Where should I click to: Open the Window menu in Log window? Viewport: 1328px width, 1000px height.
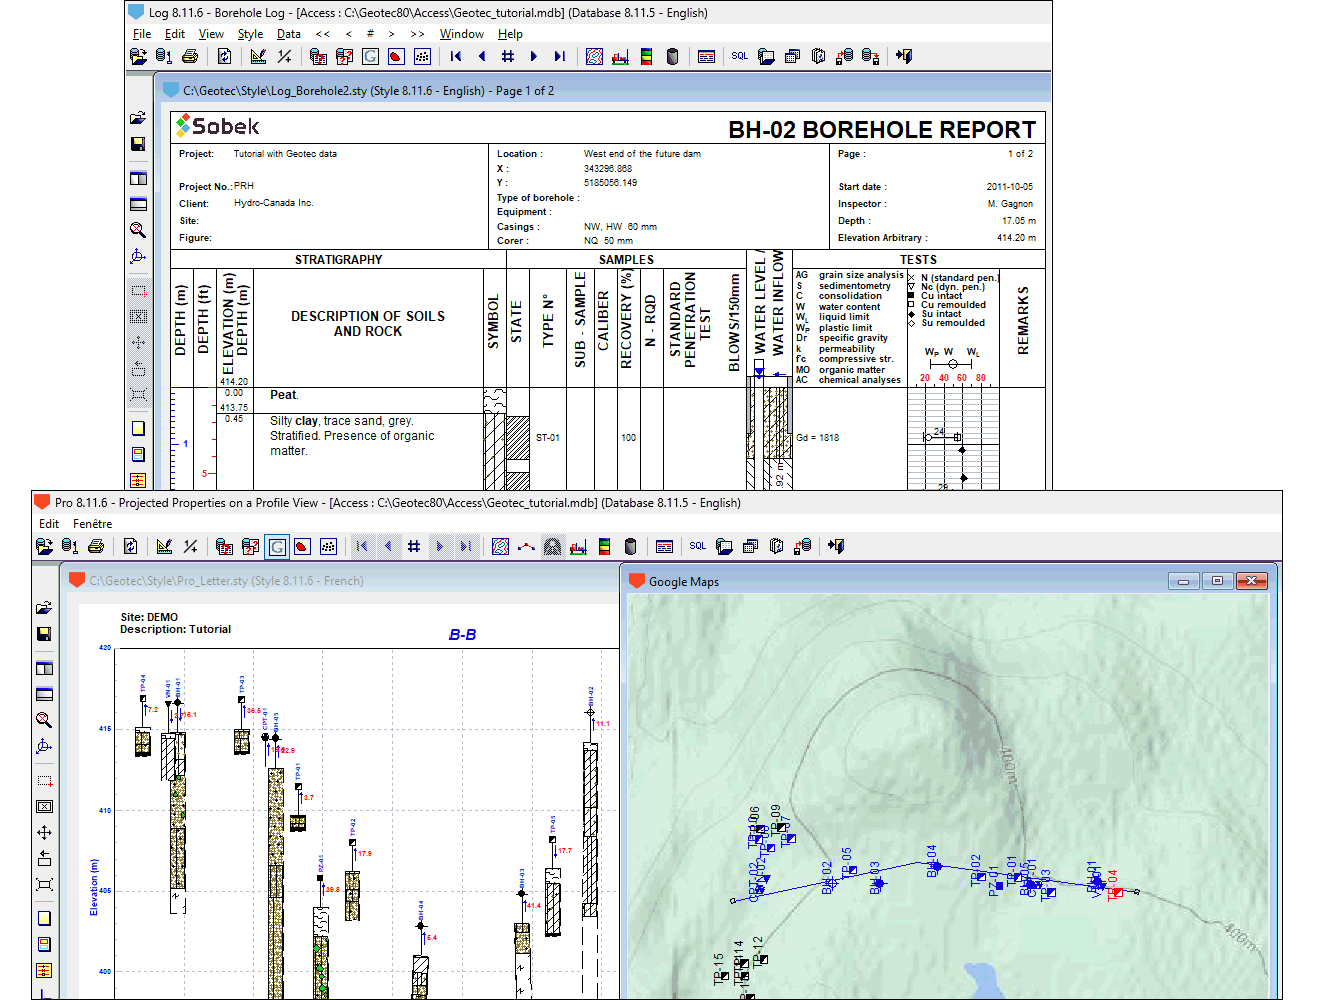[x=462, y=34]
